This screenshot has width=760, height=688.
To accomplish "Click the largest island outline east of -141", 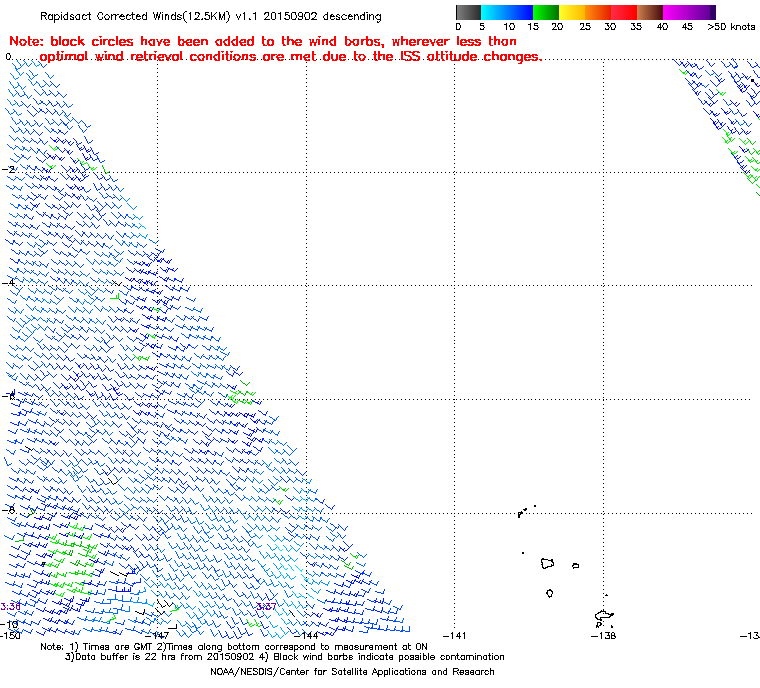I will click(x=547, y=563).
